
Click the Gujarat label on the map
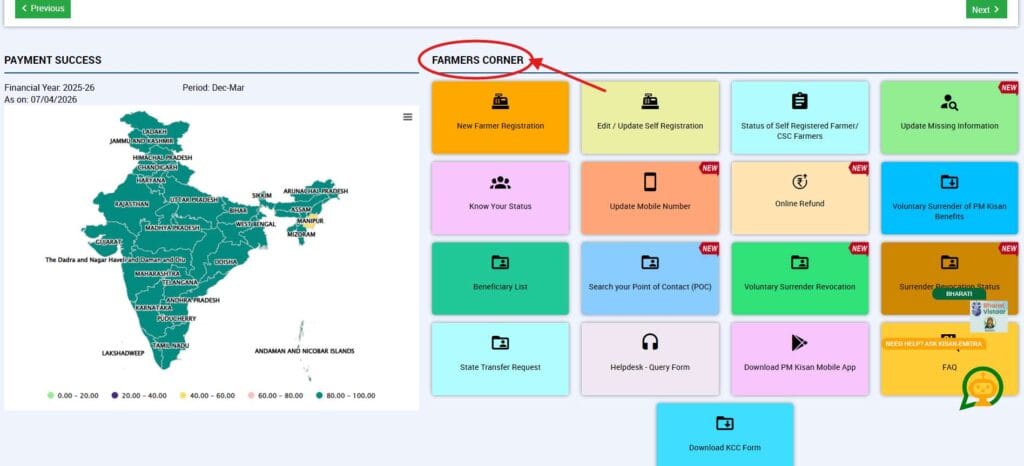[108, 241]
